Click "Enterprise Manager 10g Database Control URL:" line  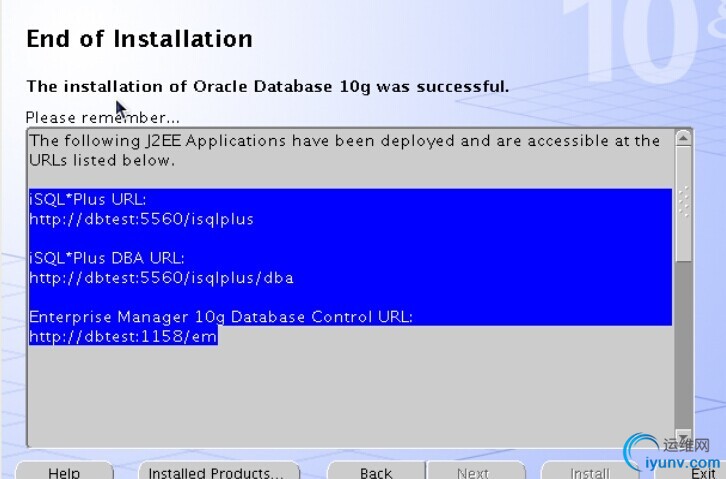pos(221,317)
